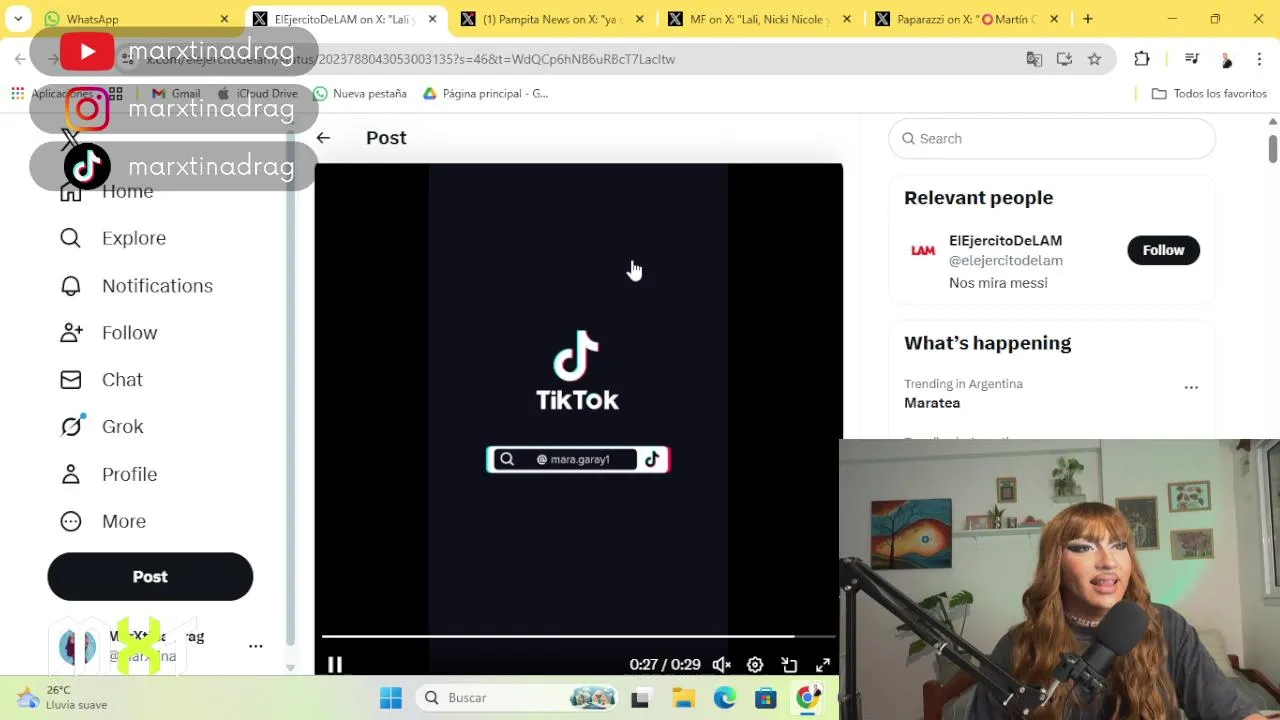The image size is (1280, 720).
Task: Click the Profile person icon
Action: point(70,474)
